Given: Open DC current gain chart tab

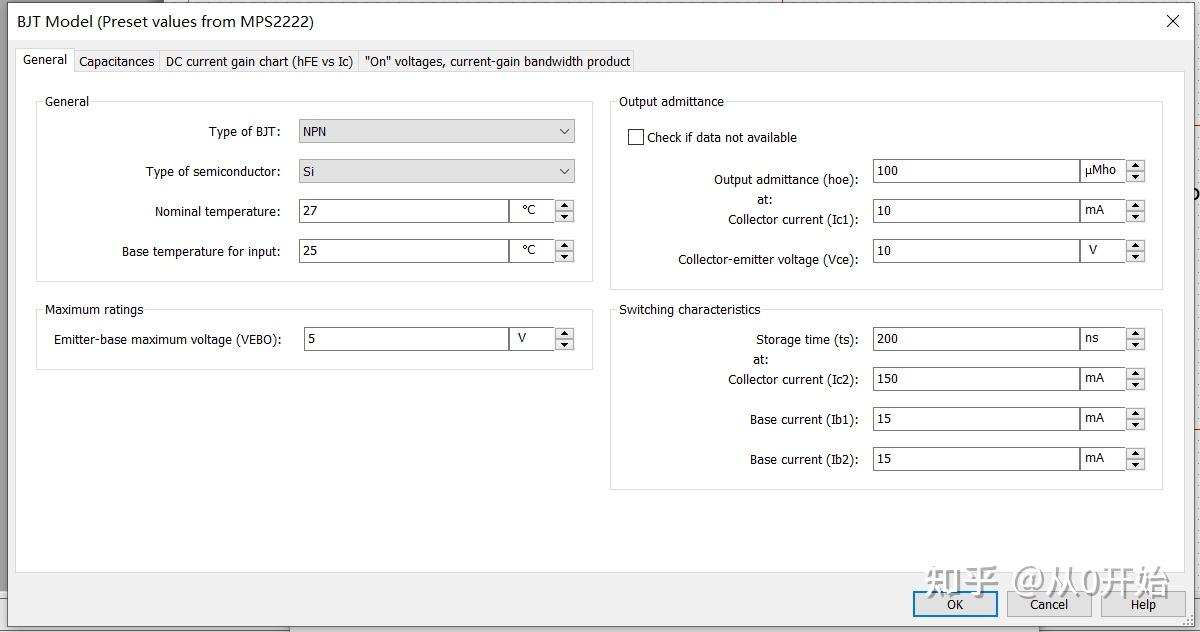Looking at the screenshot, I should click(259, 61).
